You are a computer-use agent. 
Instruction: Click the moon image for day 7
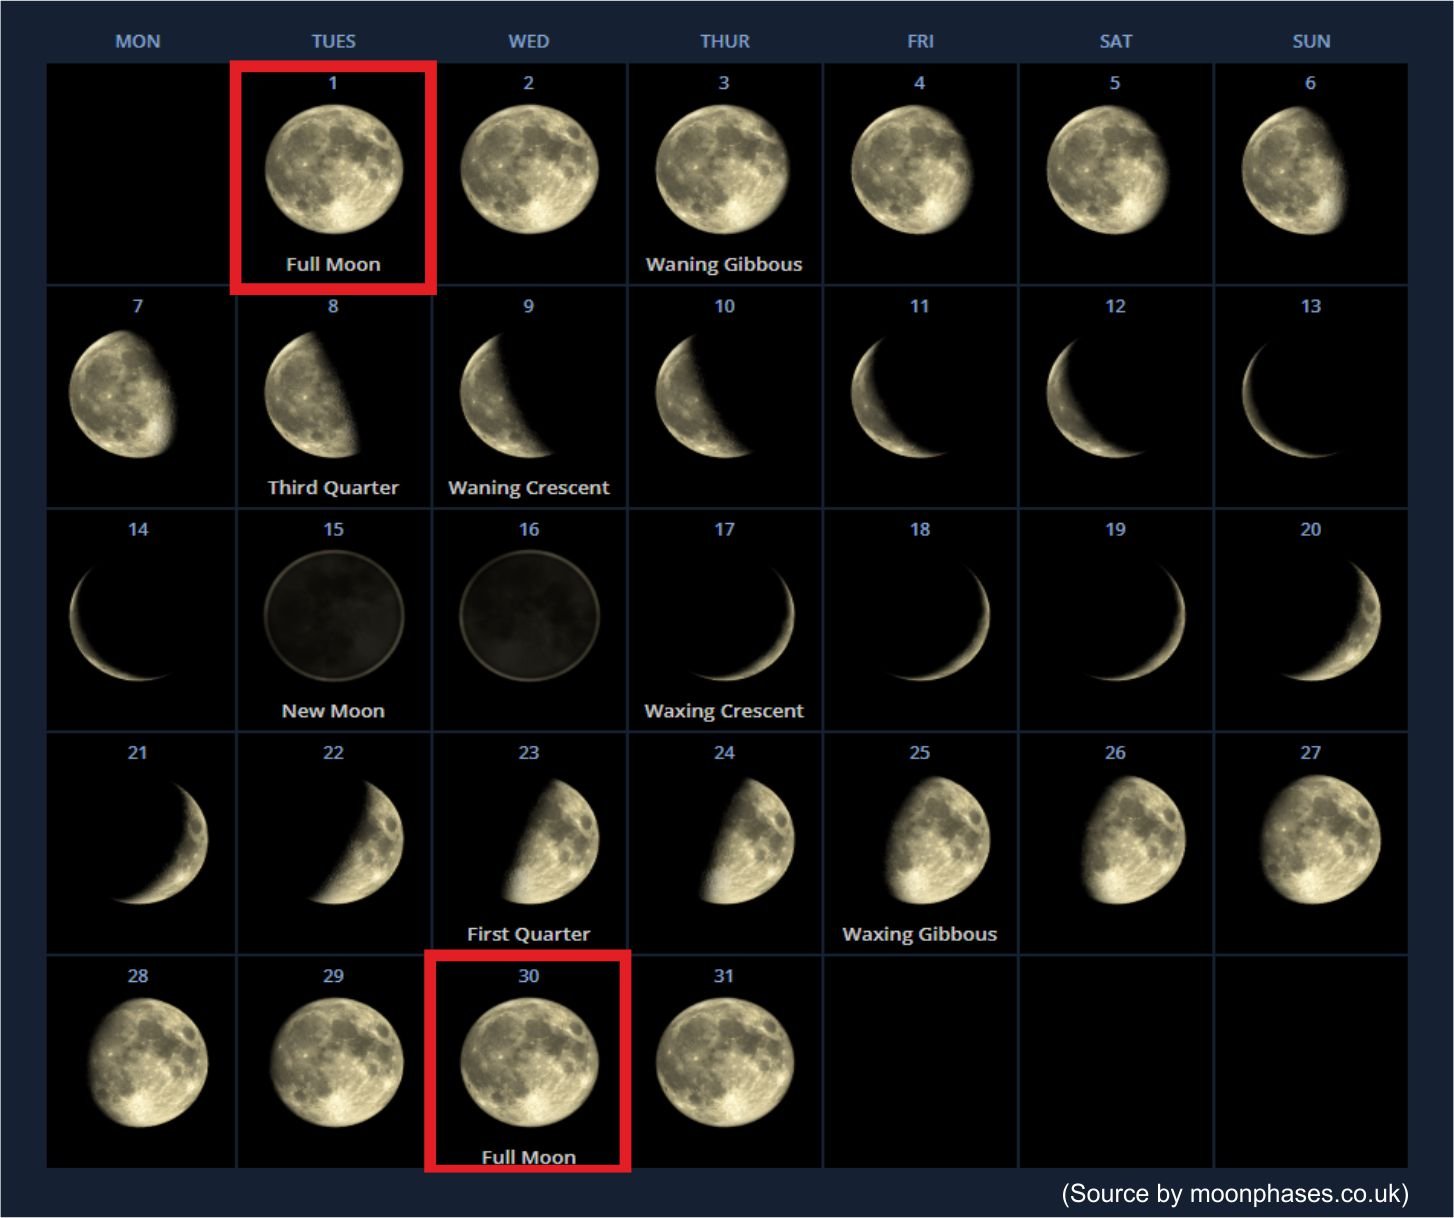(x=124, y=394)
